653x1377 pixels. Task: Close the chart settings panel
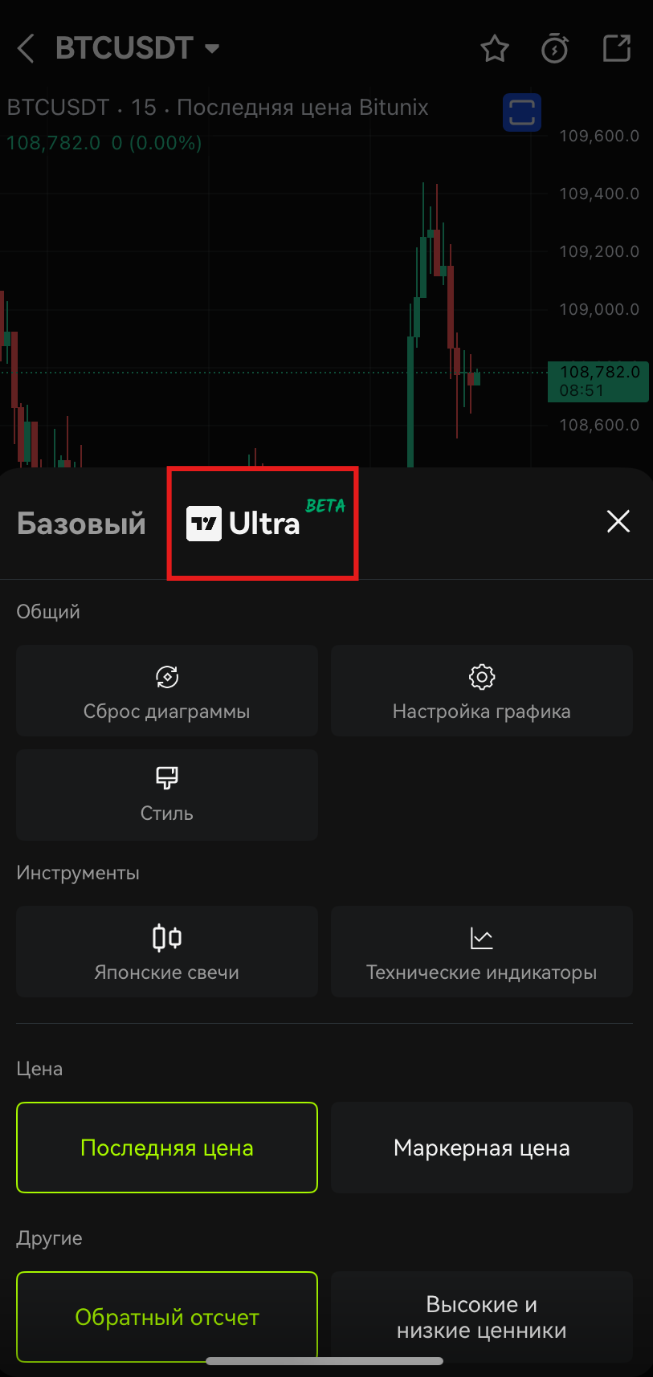619,521
